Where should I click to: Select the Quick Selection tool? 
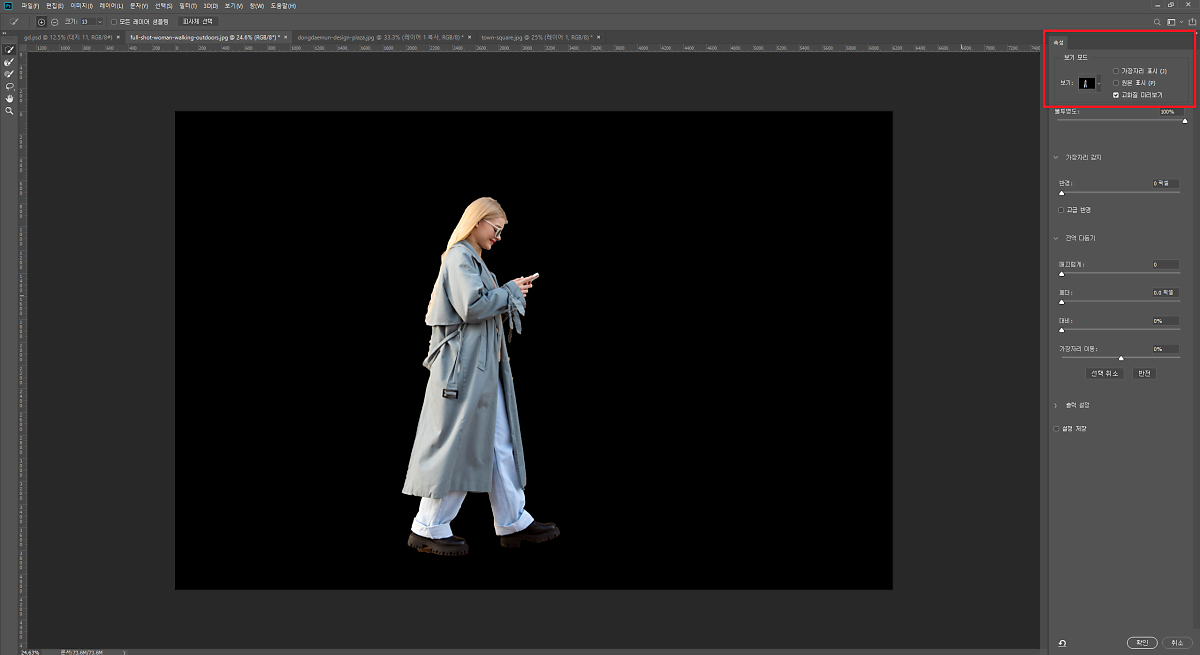(10, 49)
